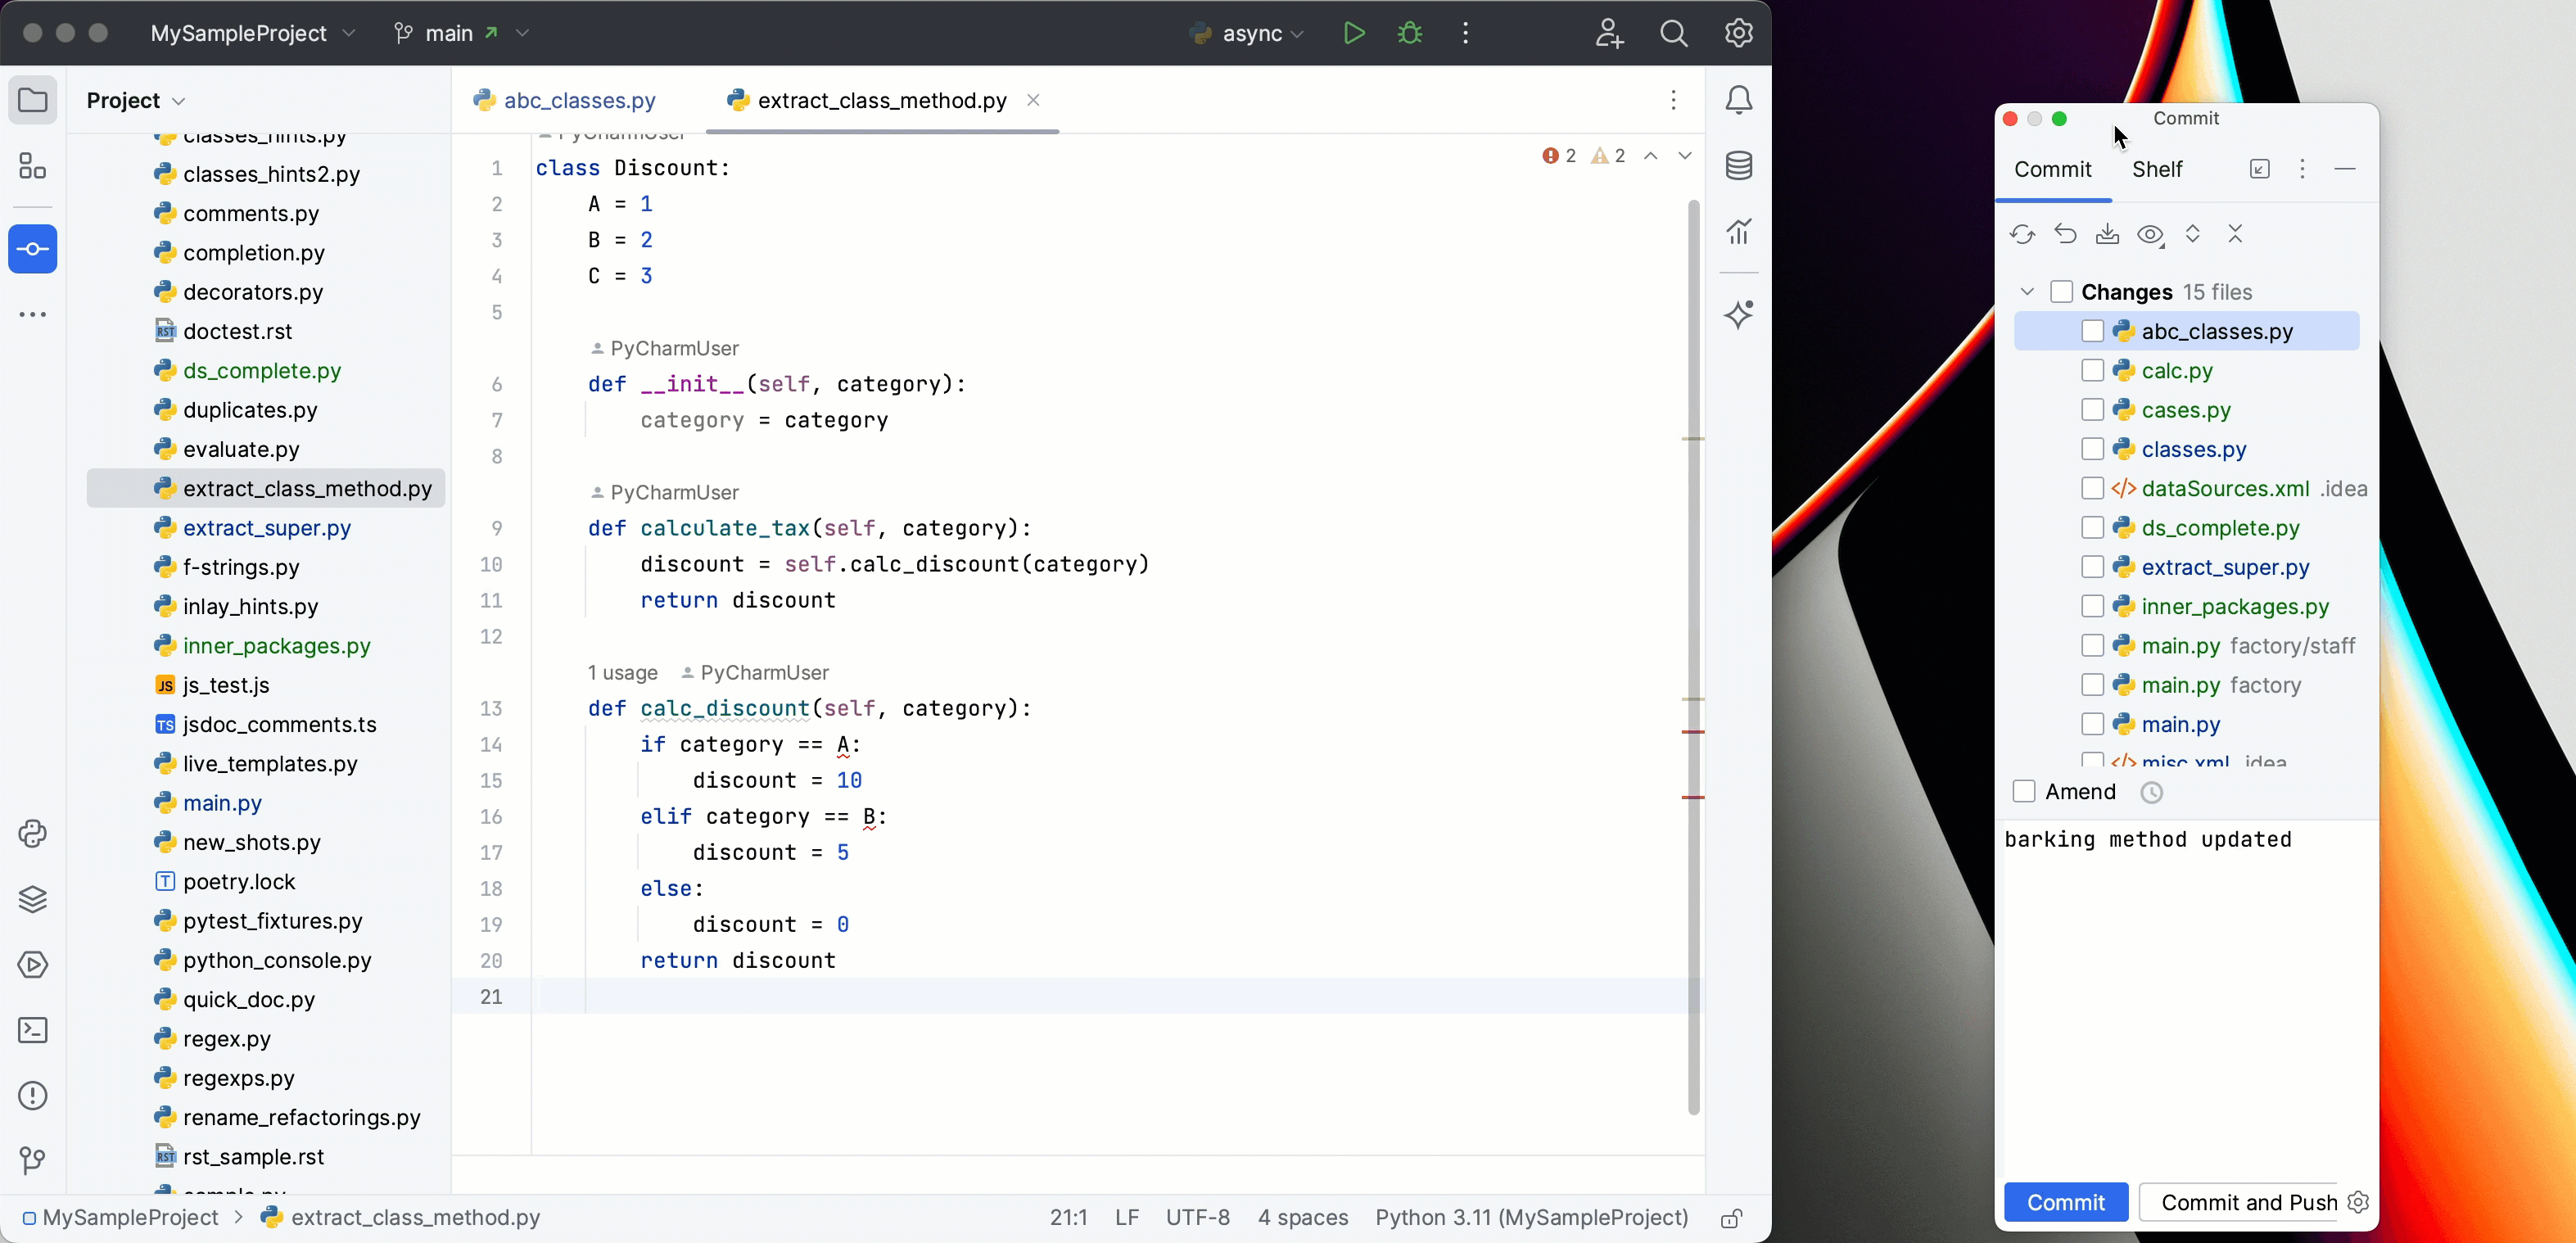Screen dimensions: 2576x1243
Task: Click the undo icon in commit toolbar
Action: [x=2065, y=233]
